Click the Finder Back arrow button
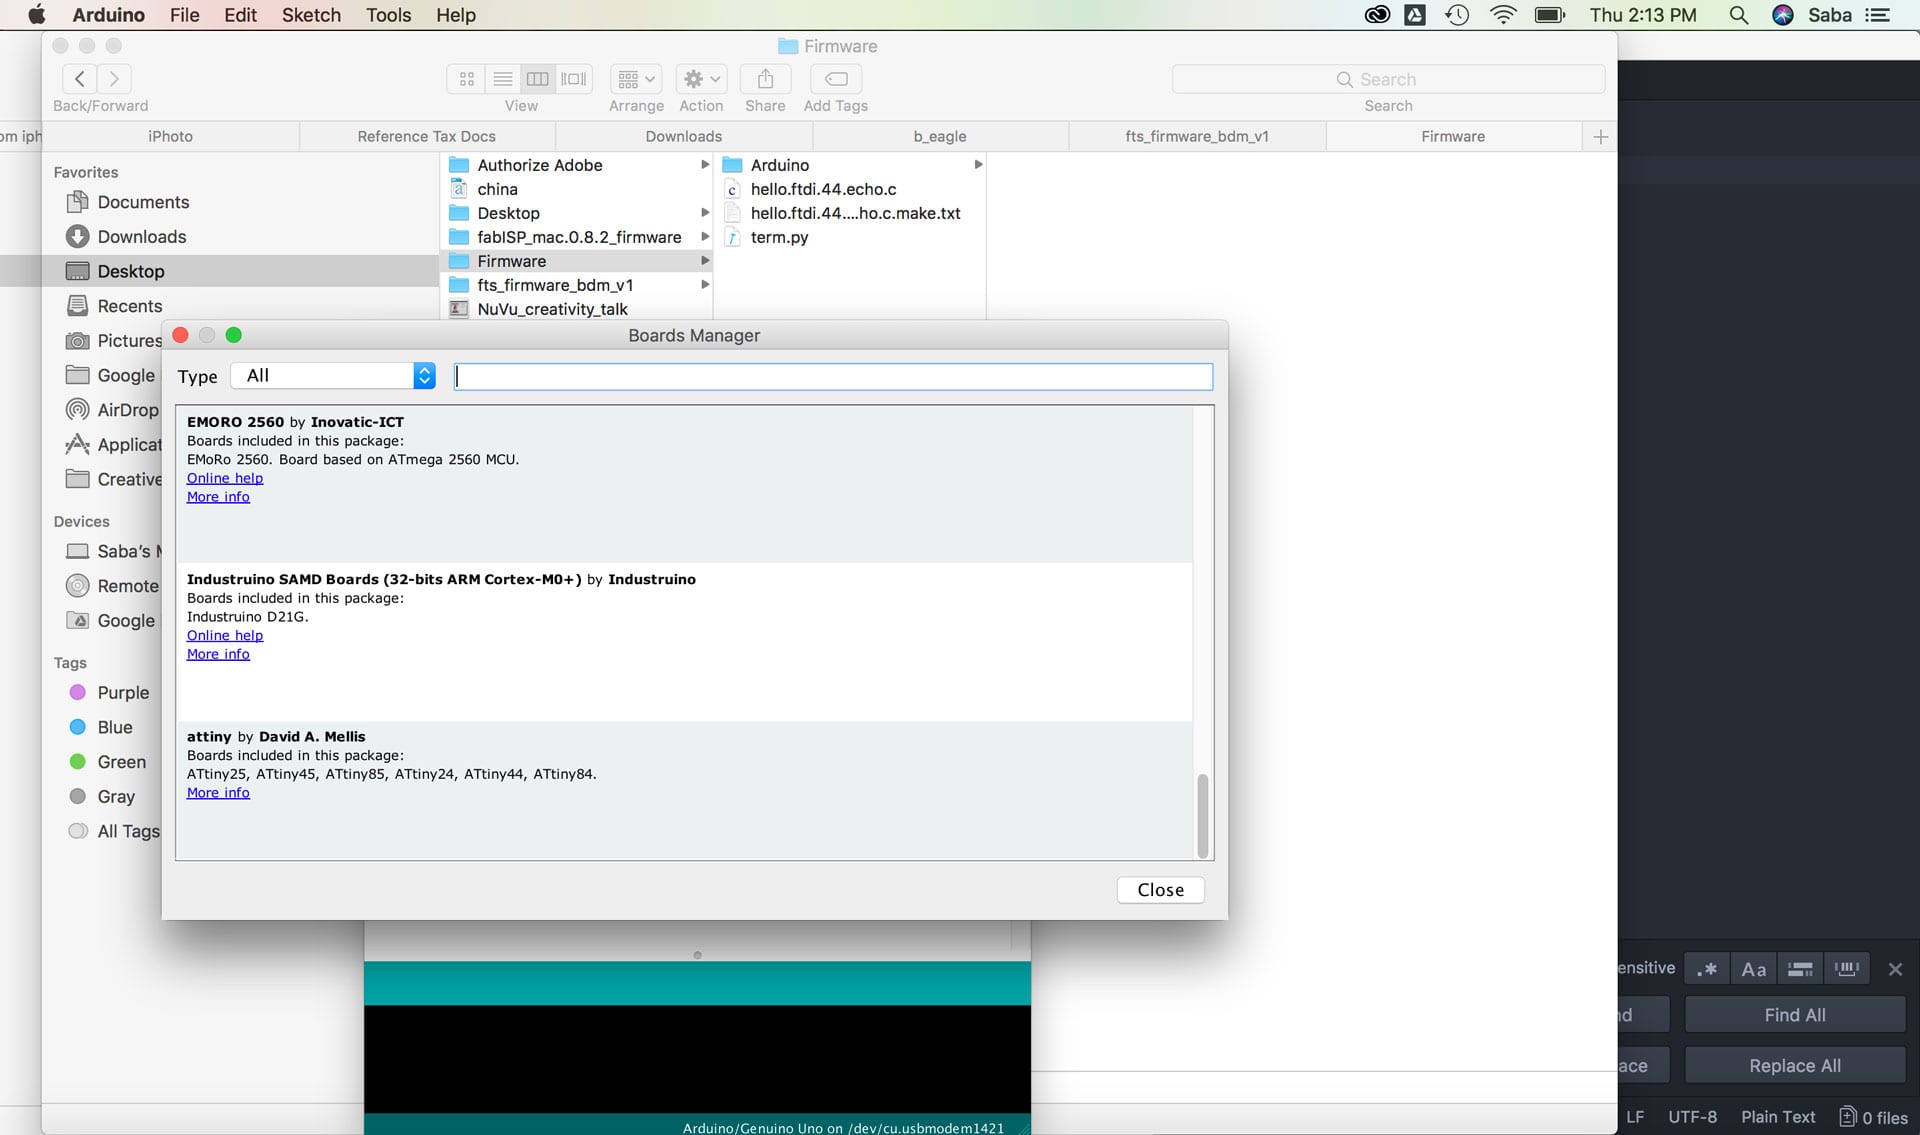This screenshot has width=1920, height=1135. pos(80,78)
